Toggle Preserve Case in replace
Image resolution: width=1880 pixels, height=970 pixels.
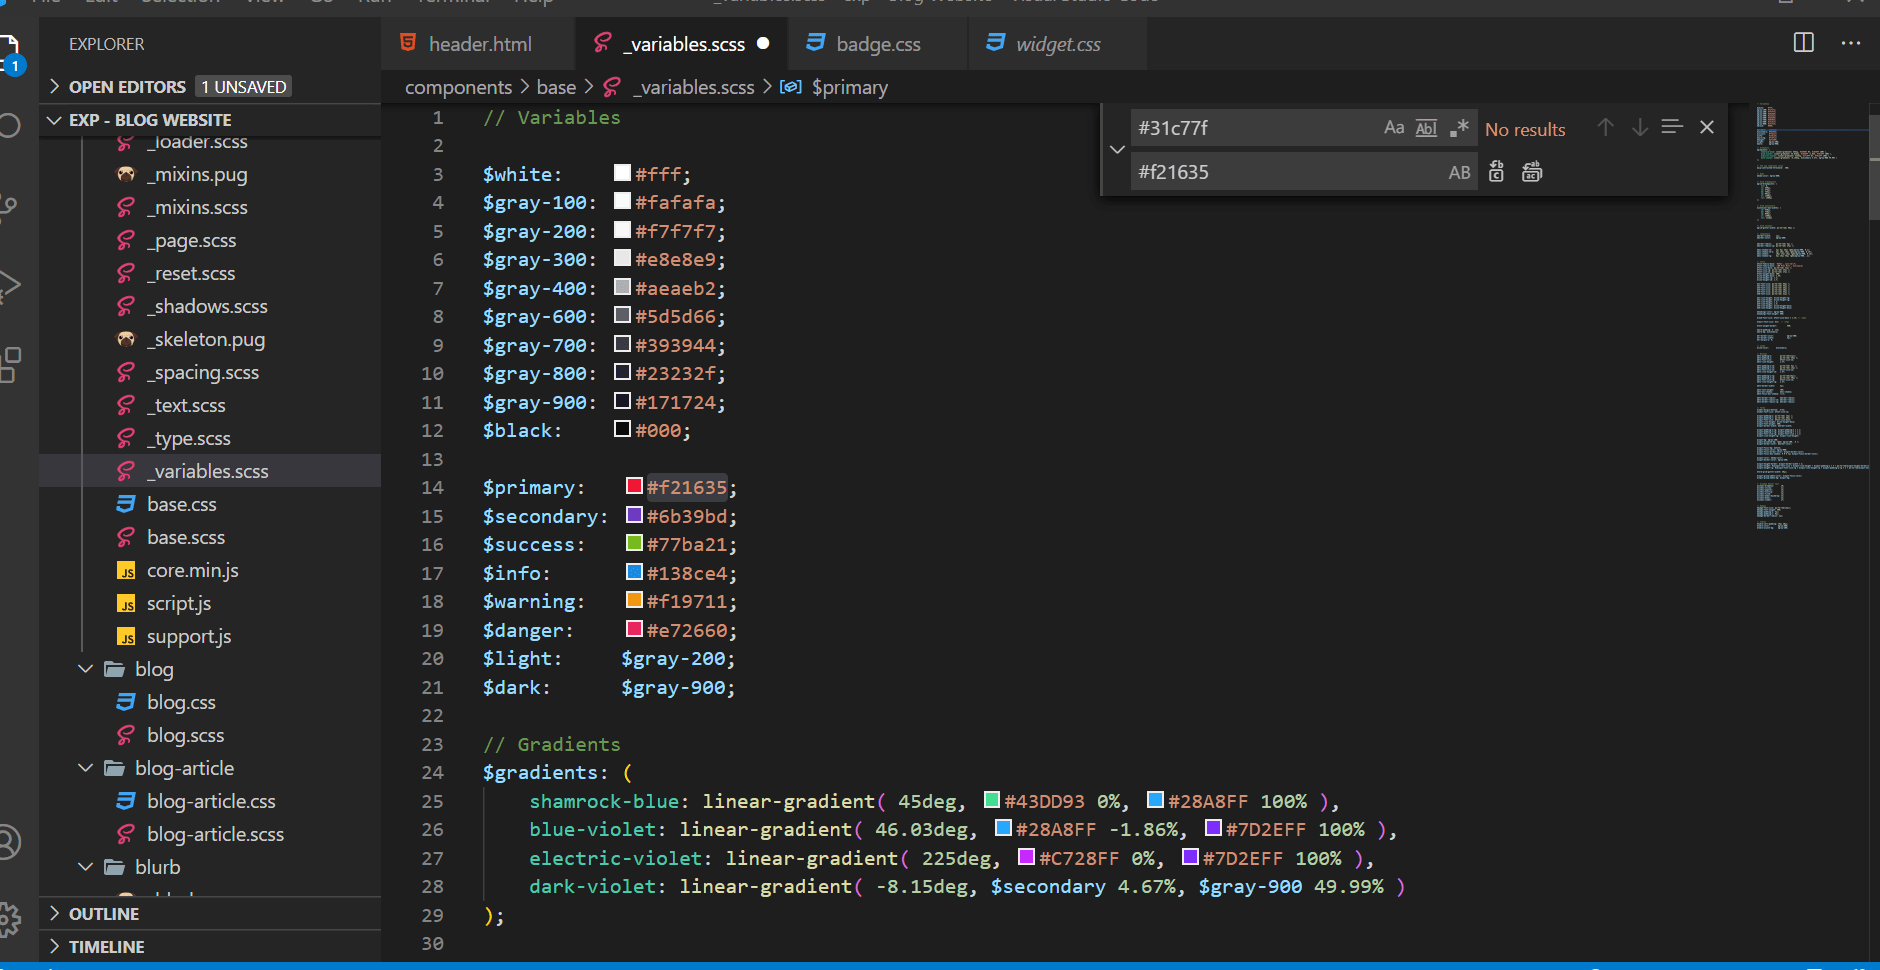[x=1459, y=172]
